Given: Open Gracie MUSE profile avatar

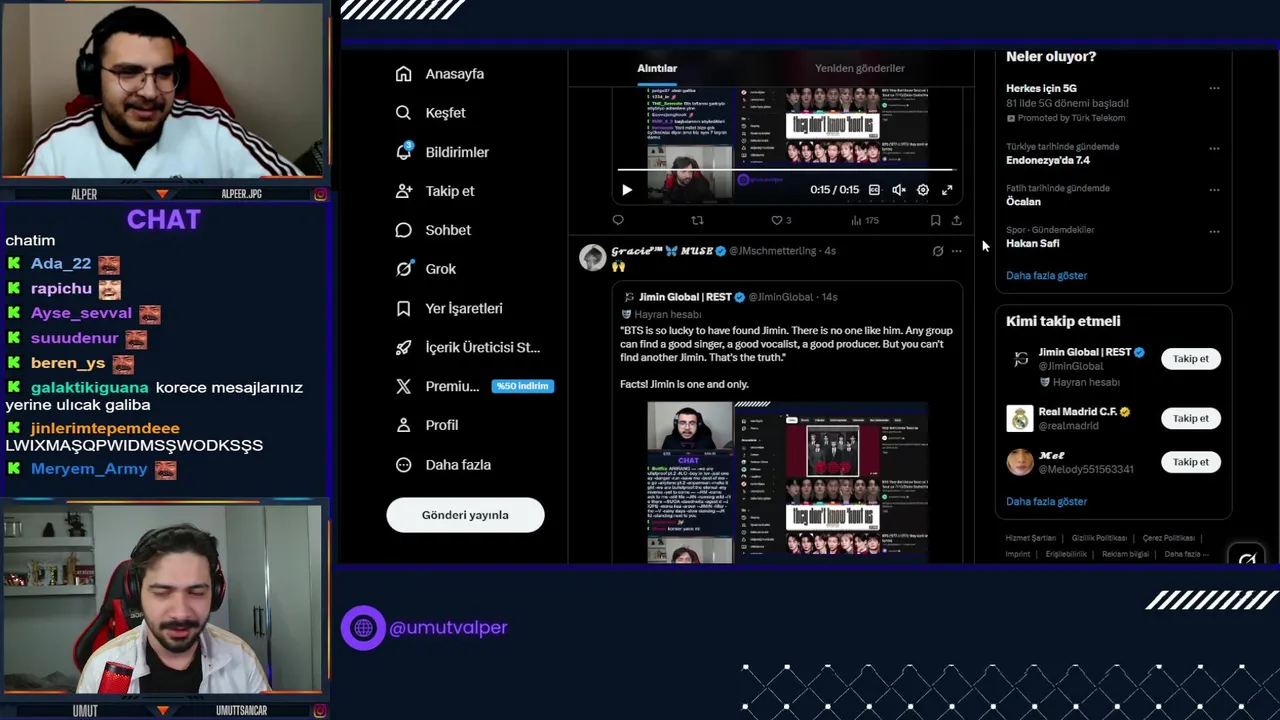Looking at the screenshot, I should point(593,257).
